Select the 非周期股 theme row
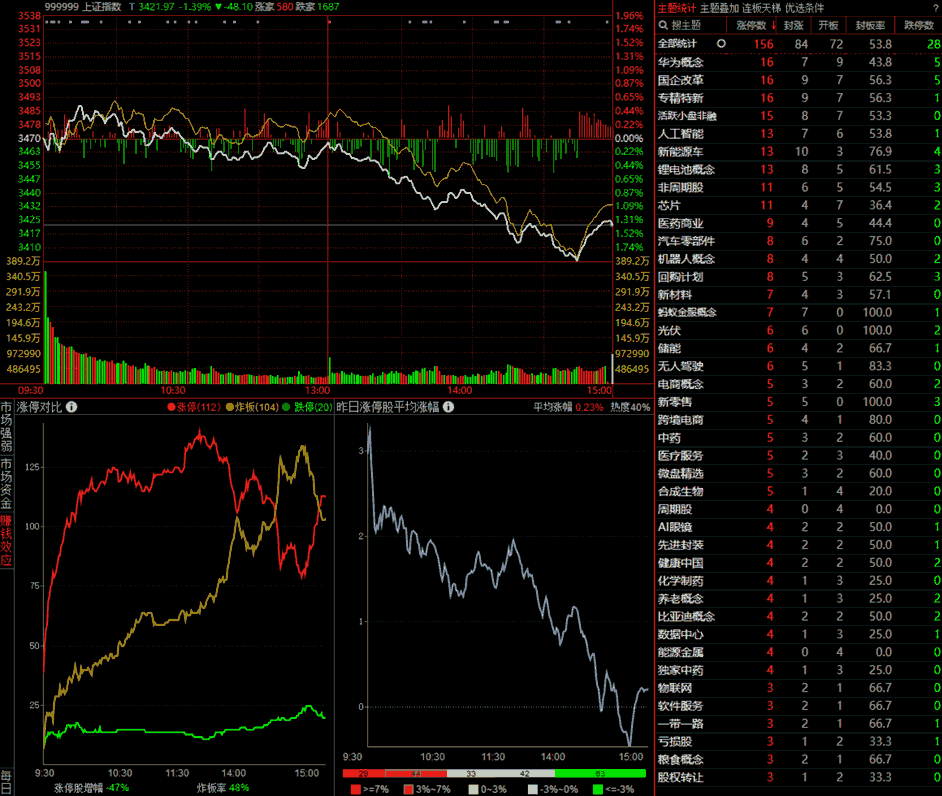942x796 pixels. coord(799,187)
